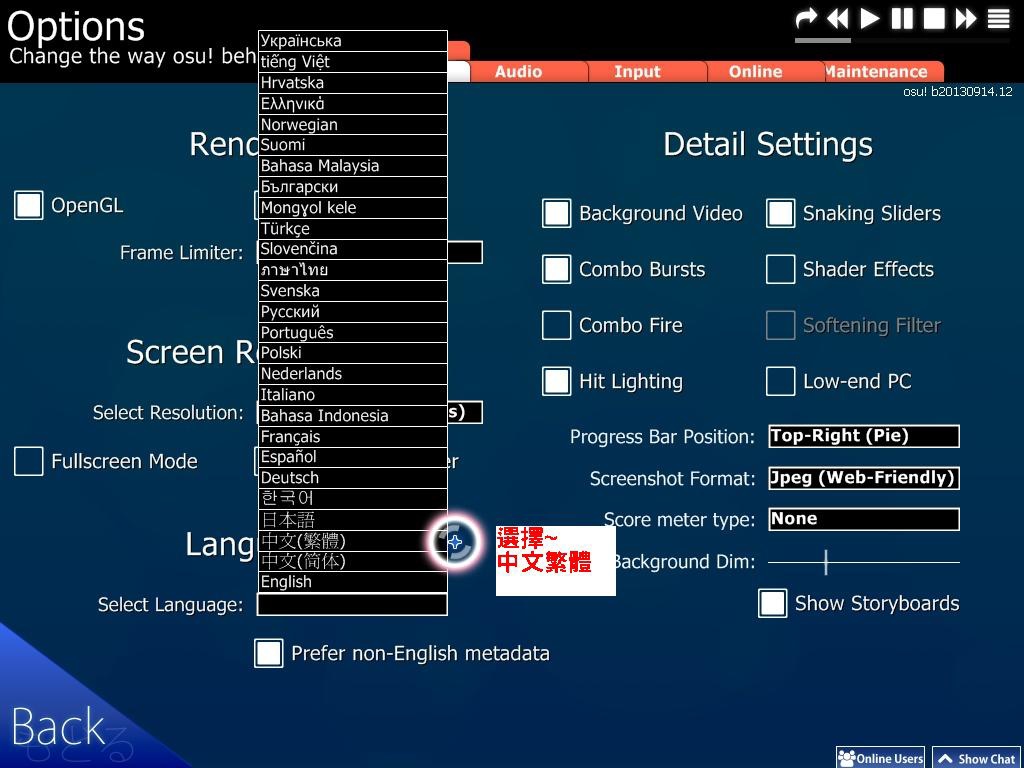
Task: Toggle Snaking Sliders checkbox
Action: pos(780,214)
